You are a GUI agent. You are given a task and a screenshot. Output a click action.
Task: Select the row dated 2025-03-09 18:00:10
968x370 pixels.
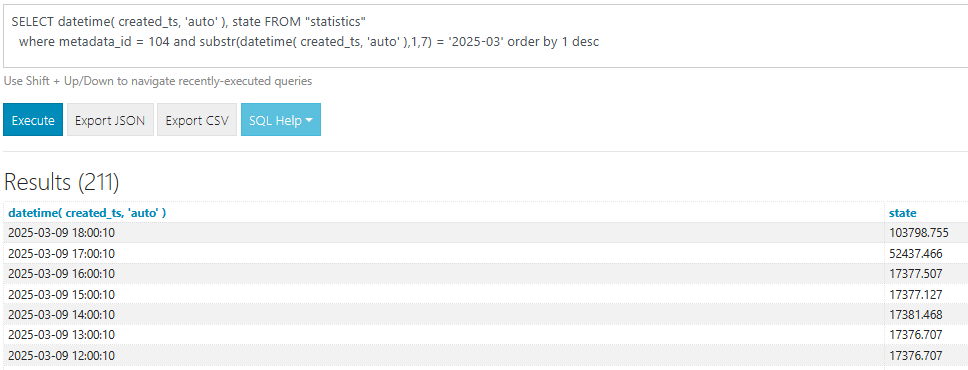tap(485, 233)
